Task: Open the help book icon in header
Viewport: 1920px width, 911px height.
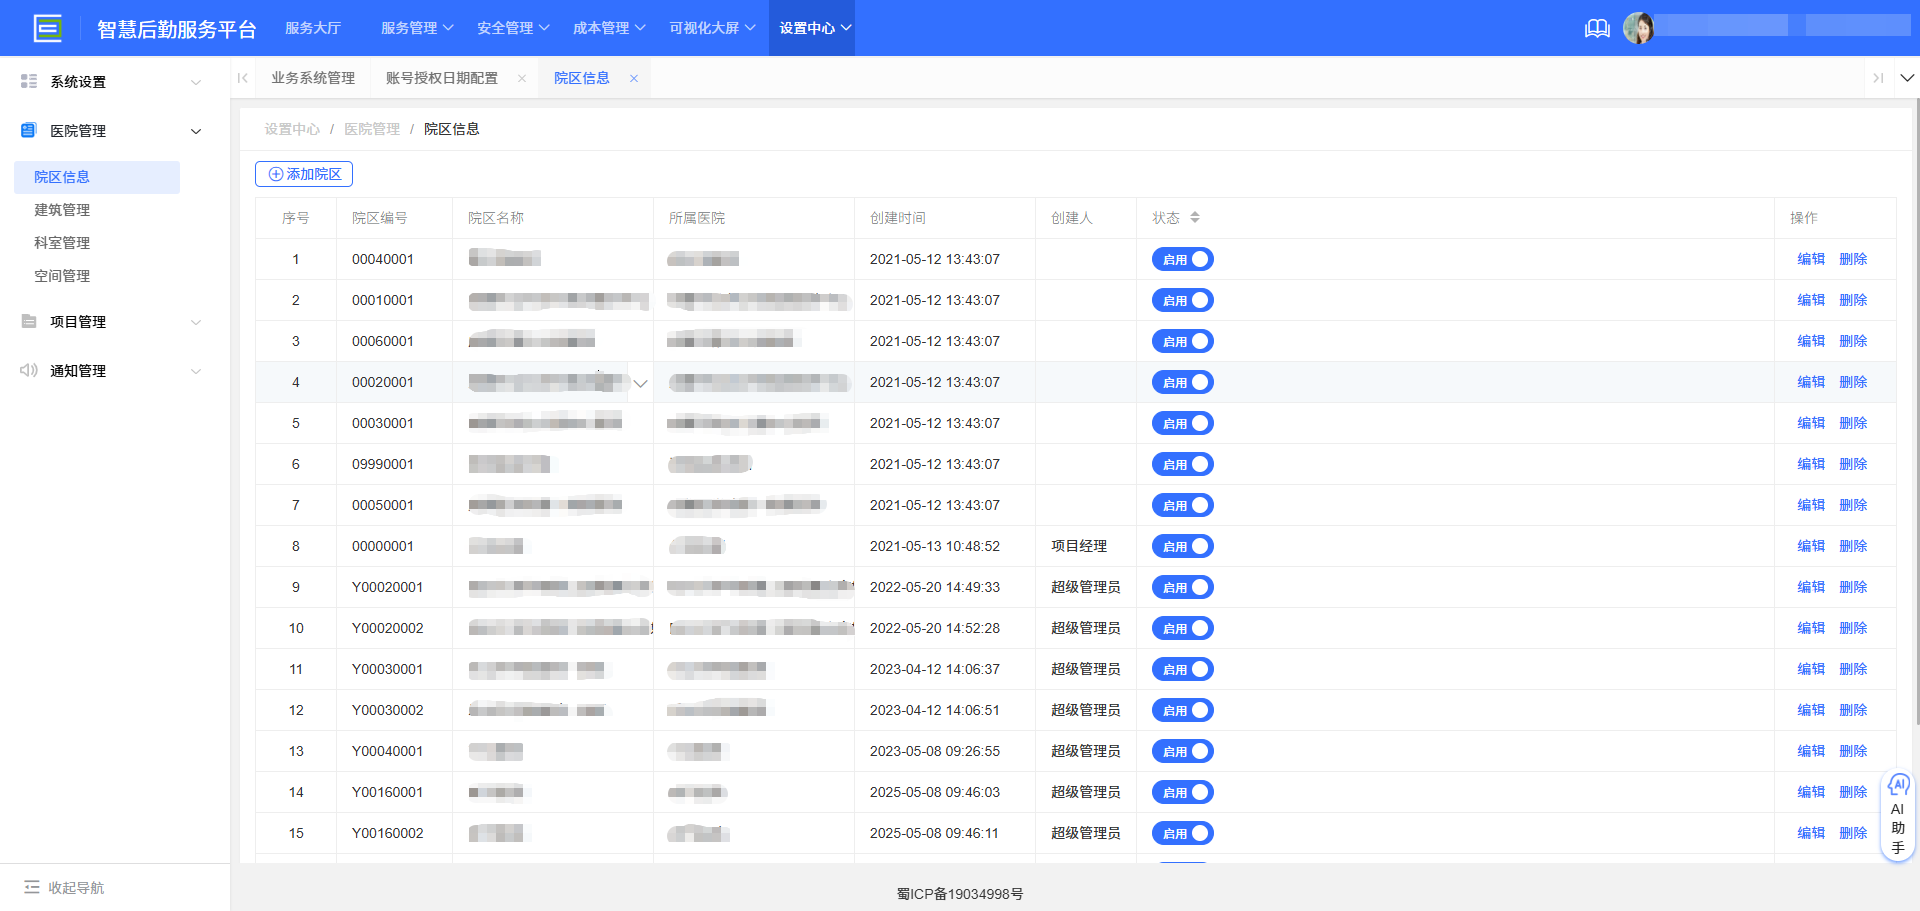Action: pos(1597,28)
